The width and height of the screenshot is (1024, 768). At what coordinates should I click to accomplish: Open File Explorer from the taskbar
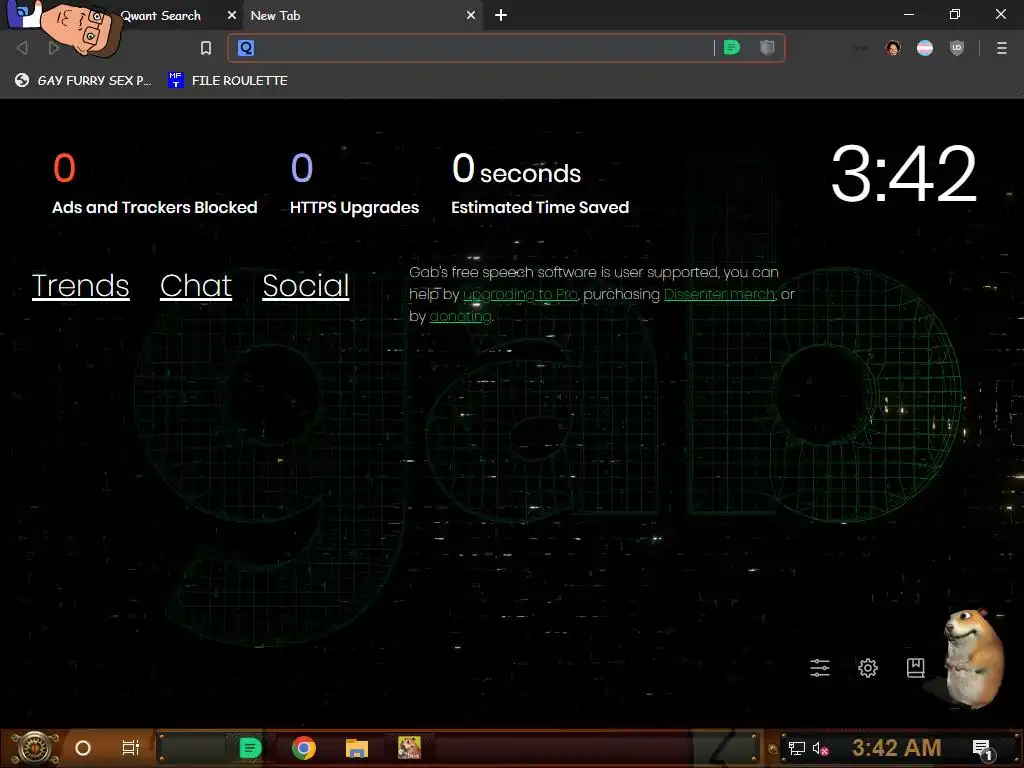[357, 748]
